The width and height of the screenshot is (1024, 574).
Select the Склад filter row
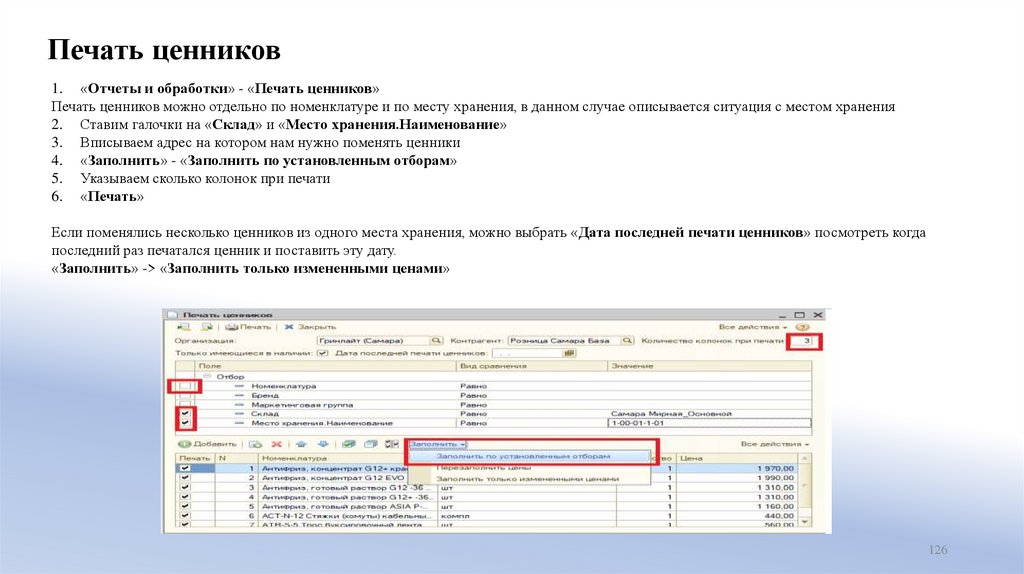[494, 414]
